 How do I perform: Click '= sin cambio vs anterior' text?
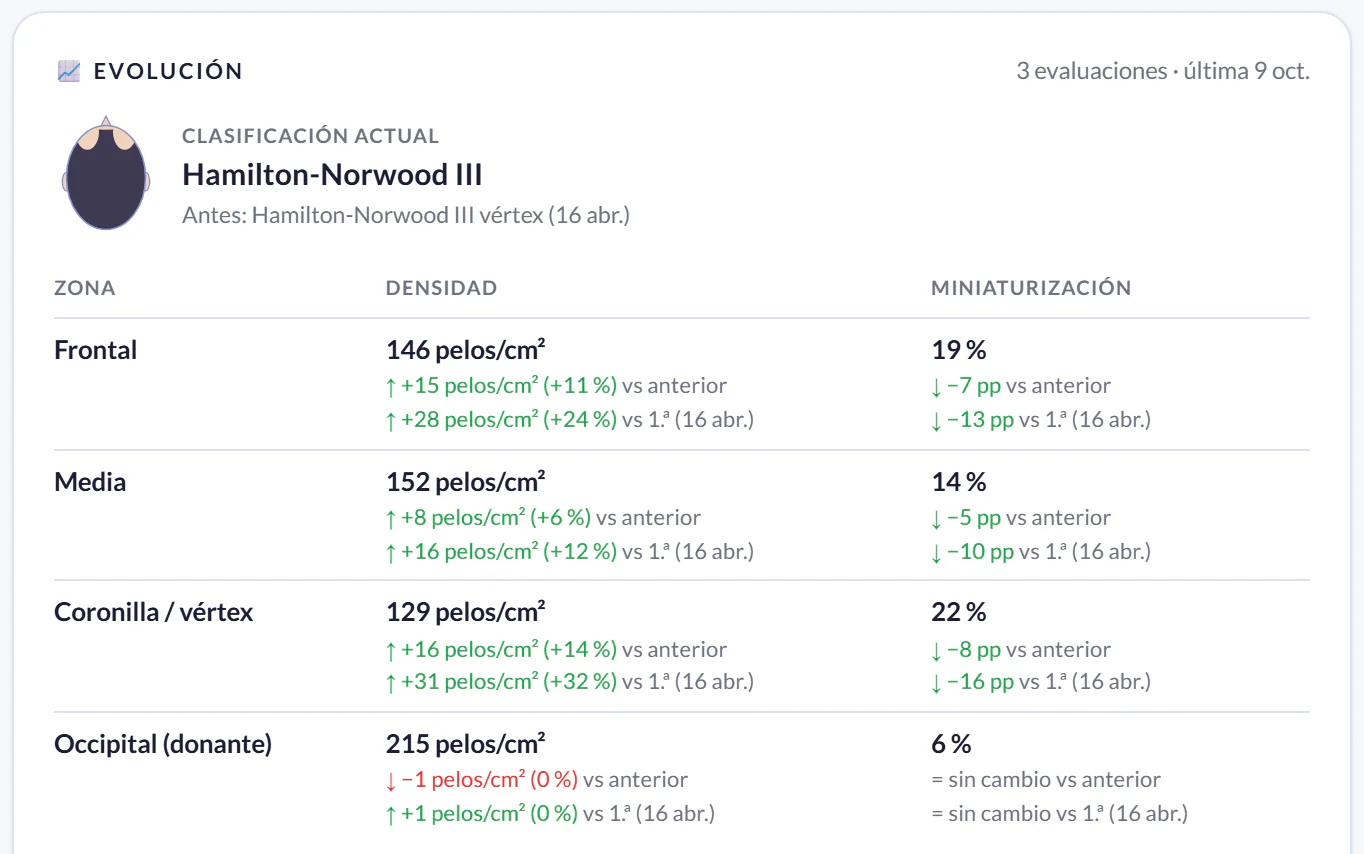(1047, 780)
